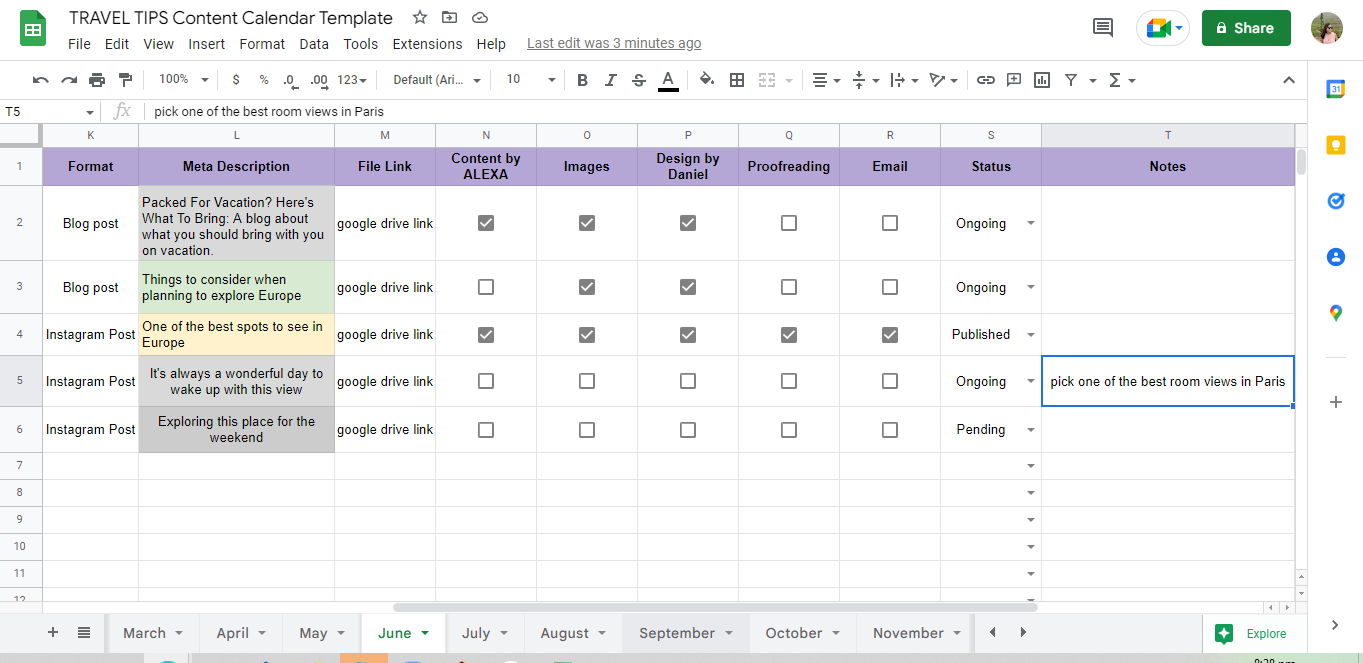Insert a link using toolbar icon
The height and width of the screenshot is (663, 1363).
[986, 80]
